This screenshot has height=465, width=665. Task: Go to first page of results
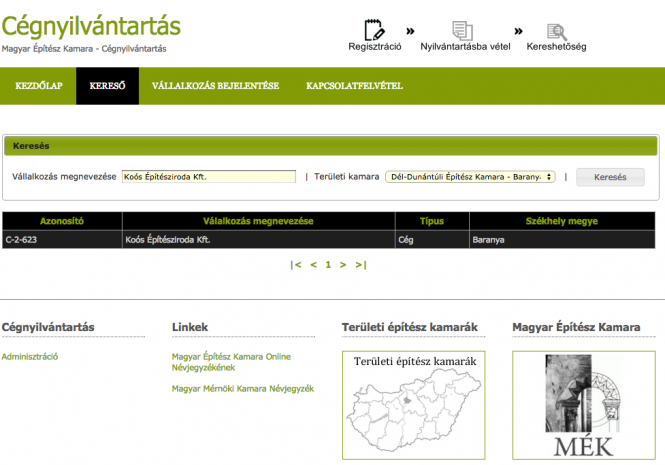[296, 265]
